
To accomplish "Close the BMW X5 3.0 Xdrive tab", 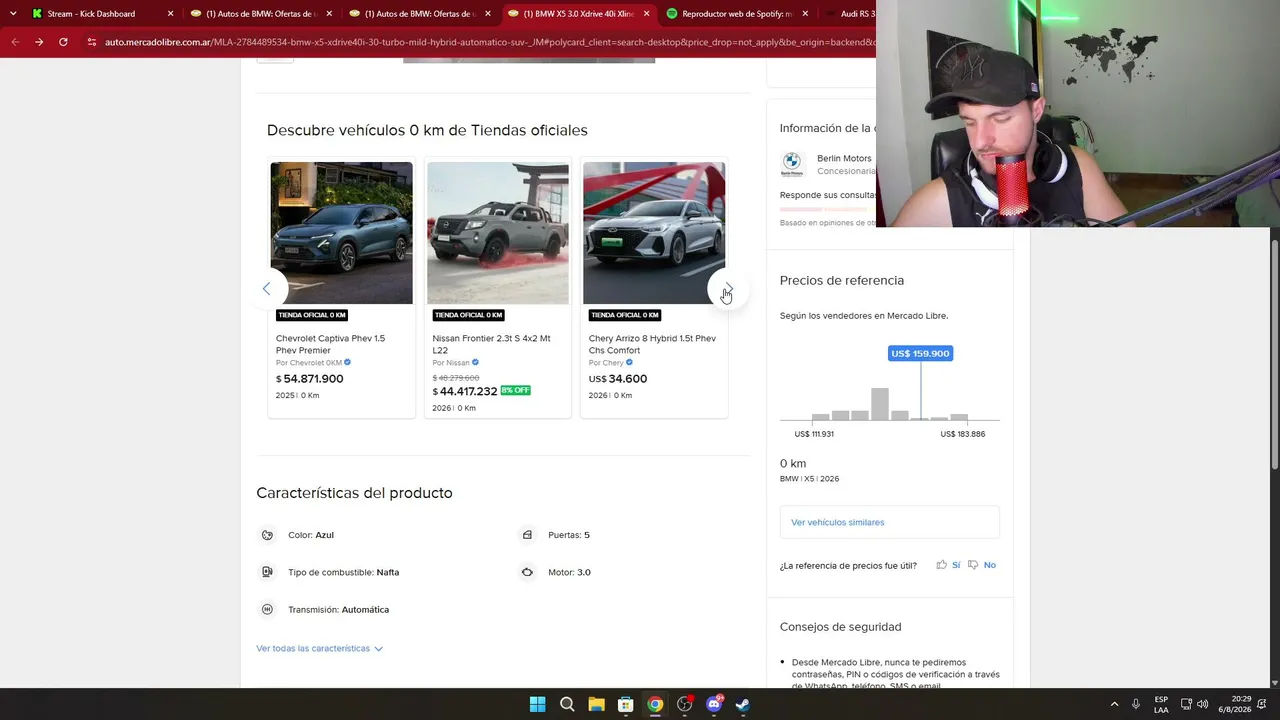I will click(646, 14).
